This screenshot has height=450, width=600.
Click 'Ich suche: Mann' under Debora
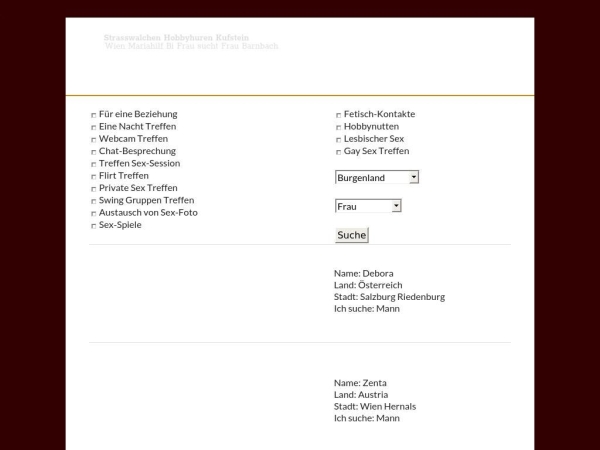(367, 308)
